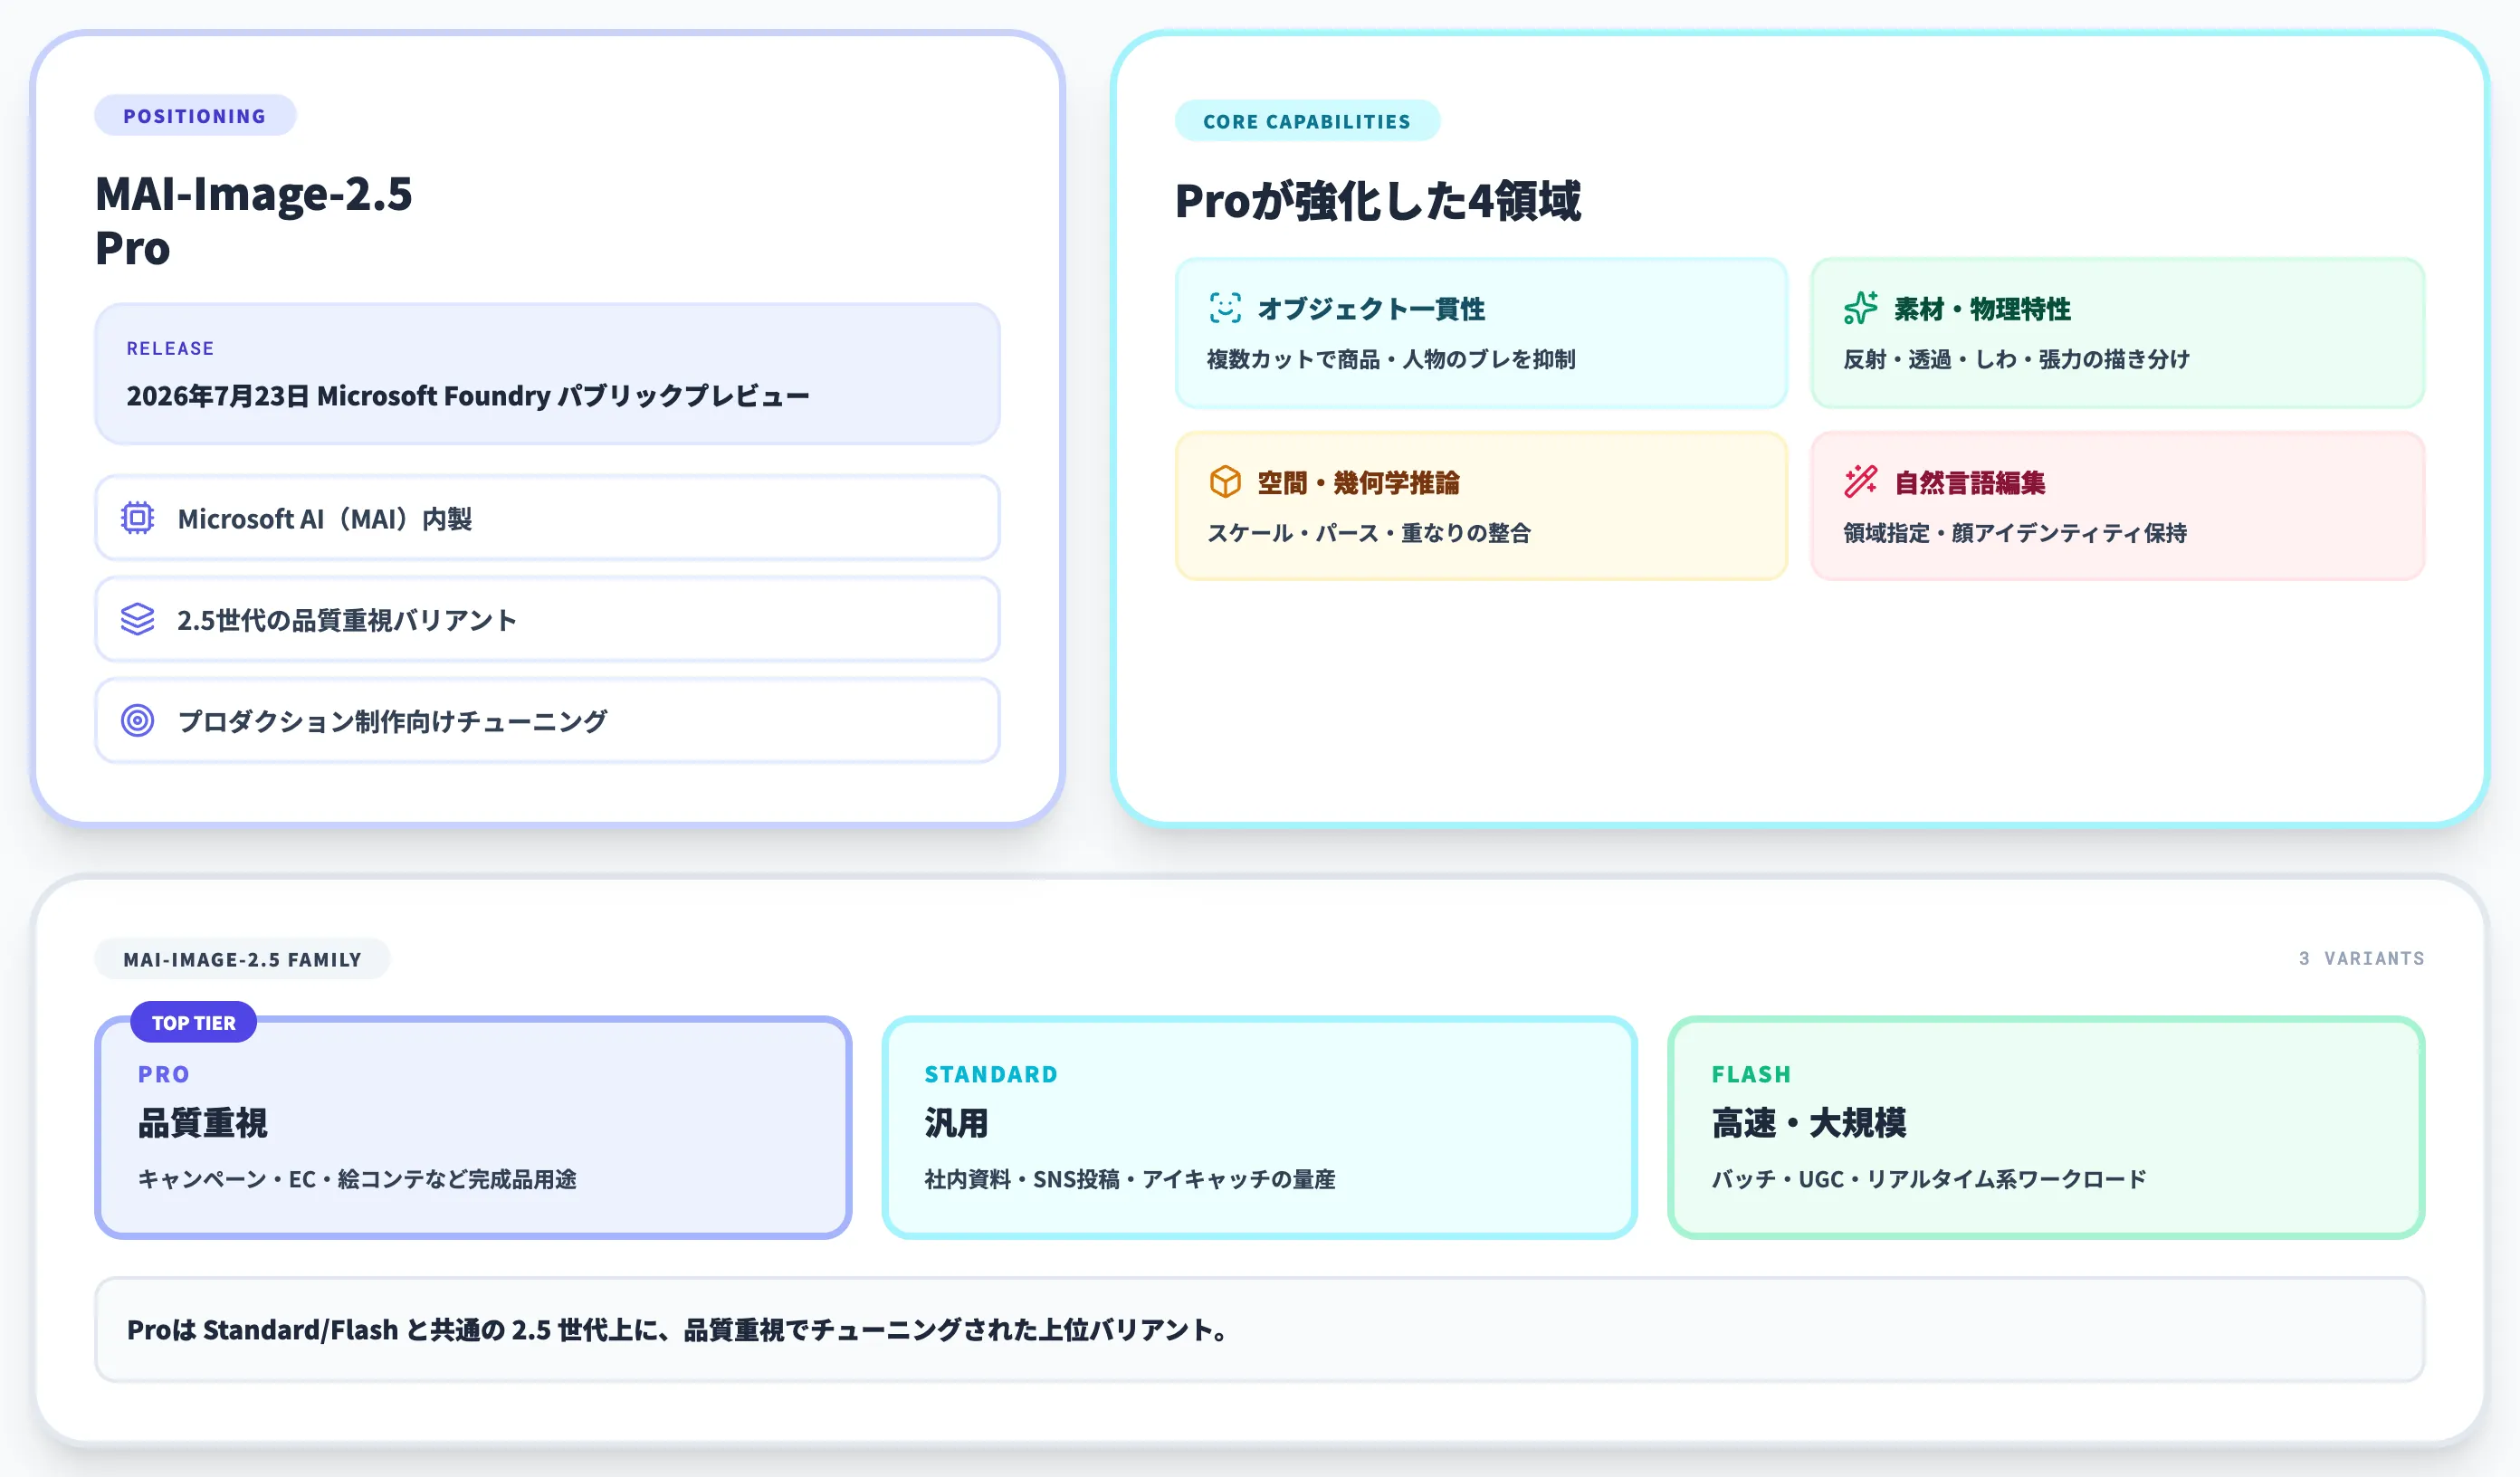The image size is (2520, 1477).
Task: Click the magic wand icon next to 自然言語編集
Action: point(1861,482)
